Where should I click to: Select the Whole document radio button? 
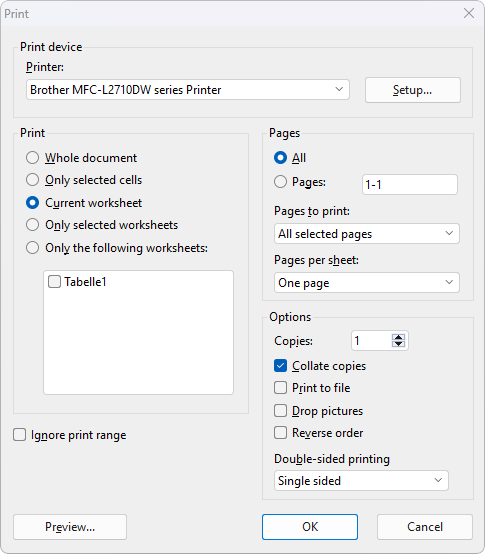32,158
